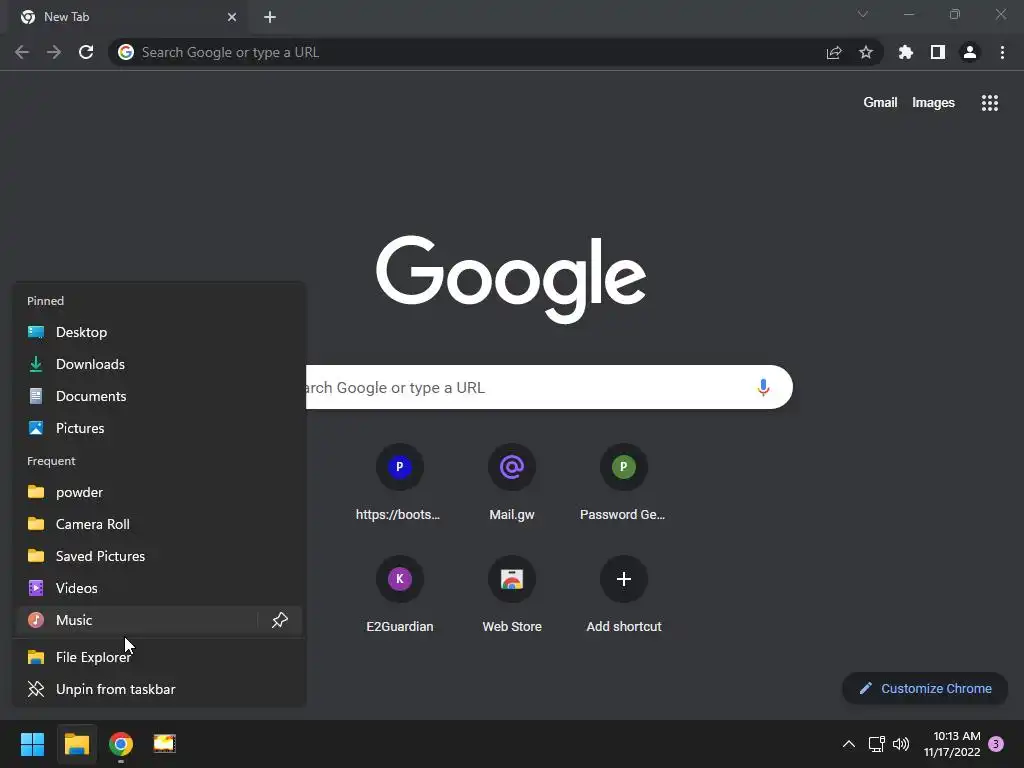Open the Extensions puzzle icon
Screen dimensions: 1024x768
pos(906,52)
